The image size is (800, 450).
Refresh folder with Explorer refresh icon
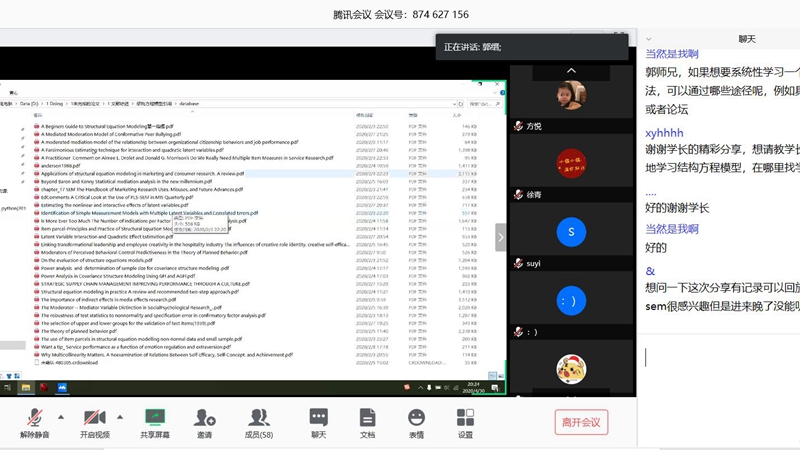tap(461, 104)
